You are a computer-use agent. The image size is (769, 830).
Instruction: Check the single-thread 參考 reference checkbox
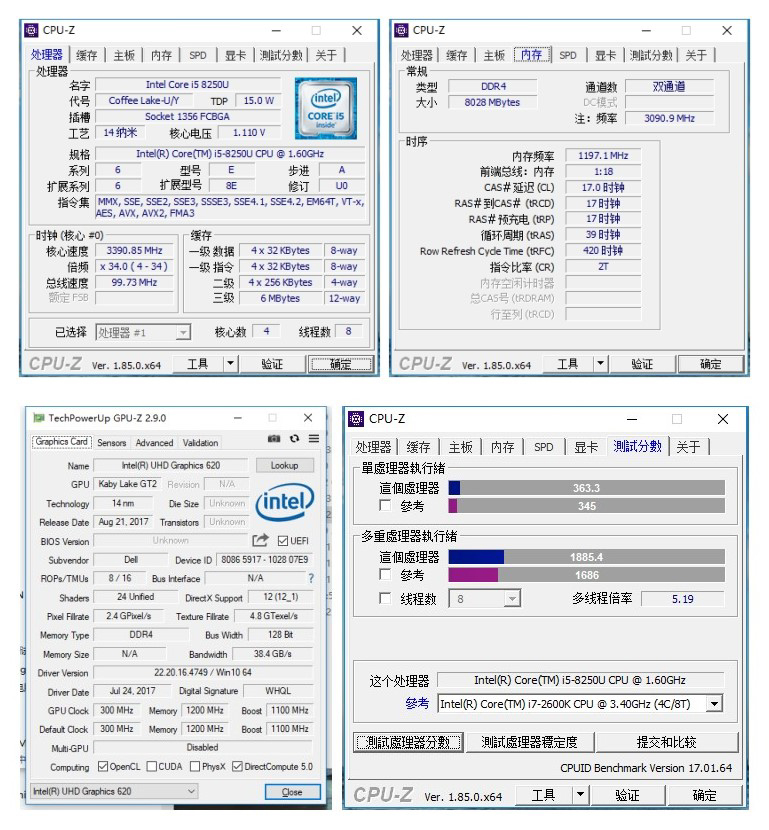(385, 506)
